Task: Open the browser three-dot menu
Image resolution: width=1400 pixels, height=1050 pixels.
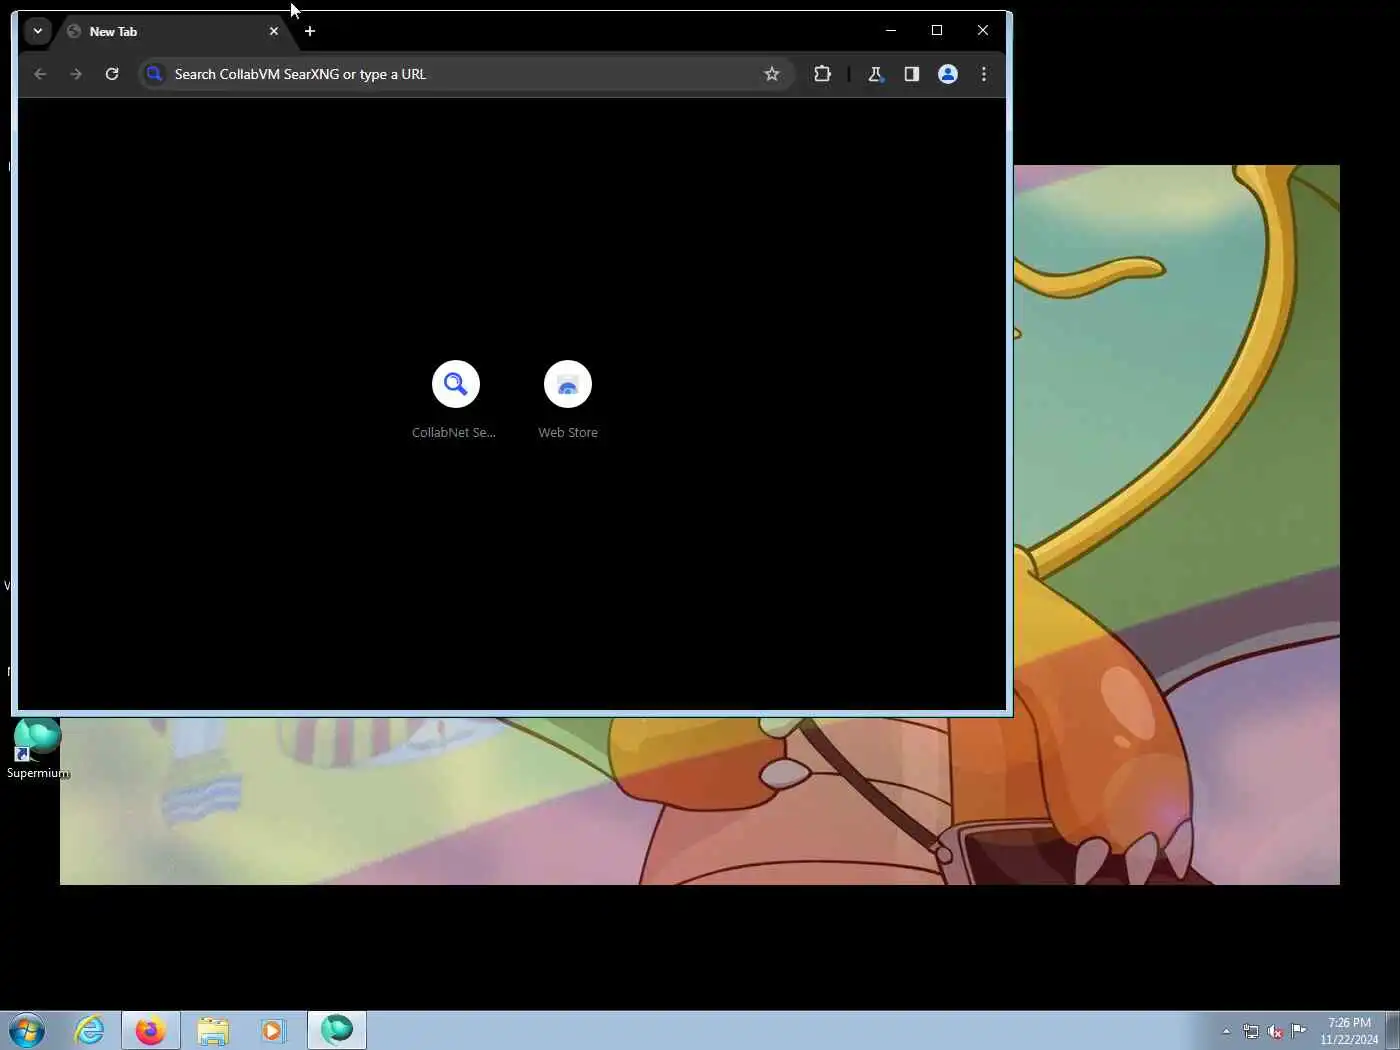Action: 984,74
